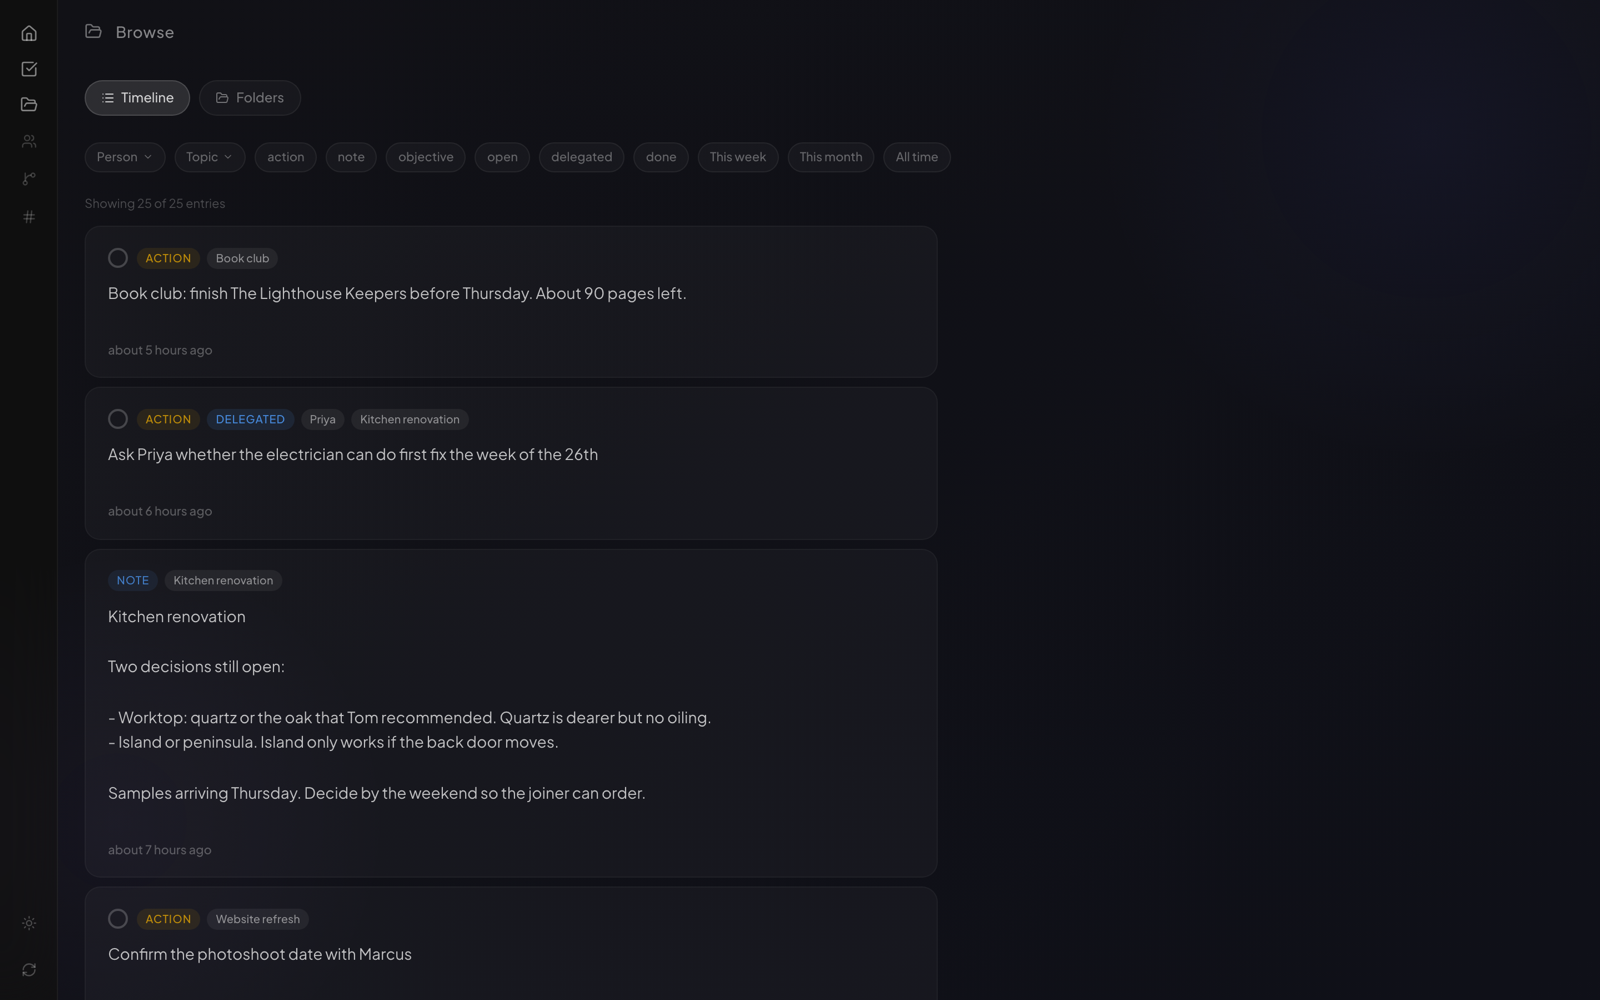Screen dimensions: 1600x1000
Task: Click the ACTION badge on Book club entry
Action: [168, 258]
